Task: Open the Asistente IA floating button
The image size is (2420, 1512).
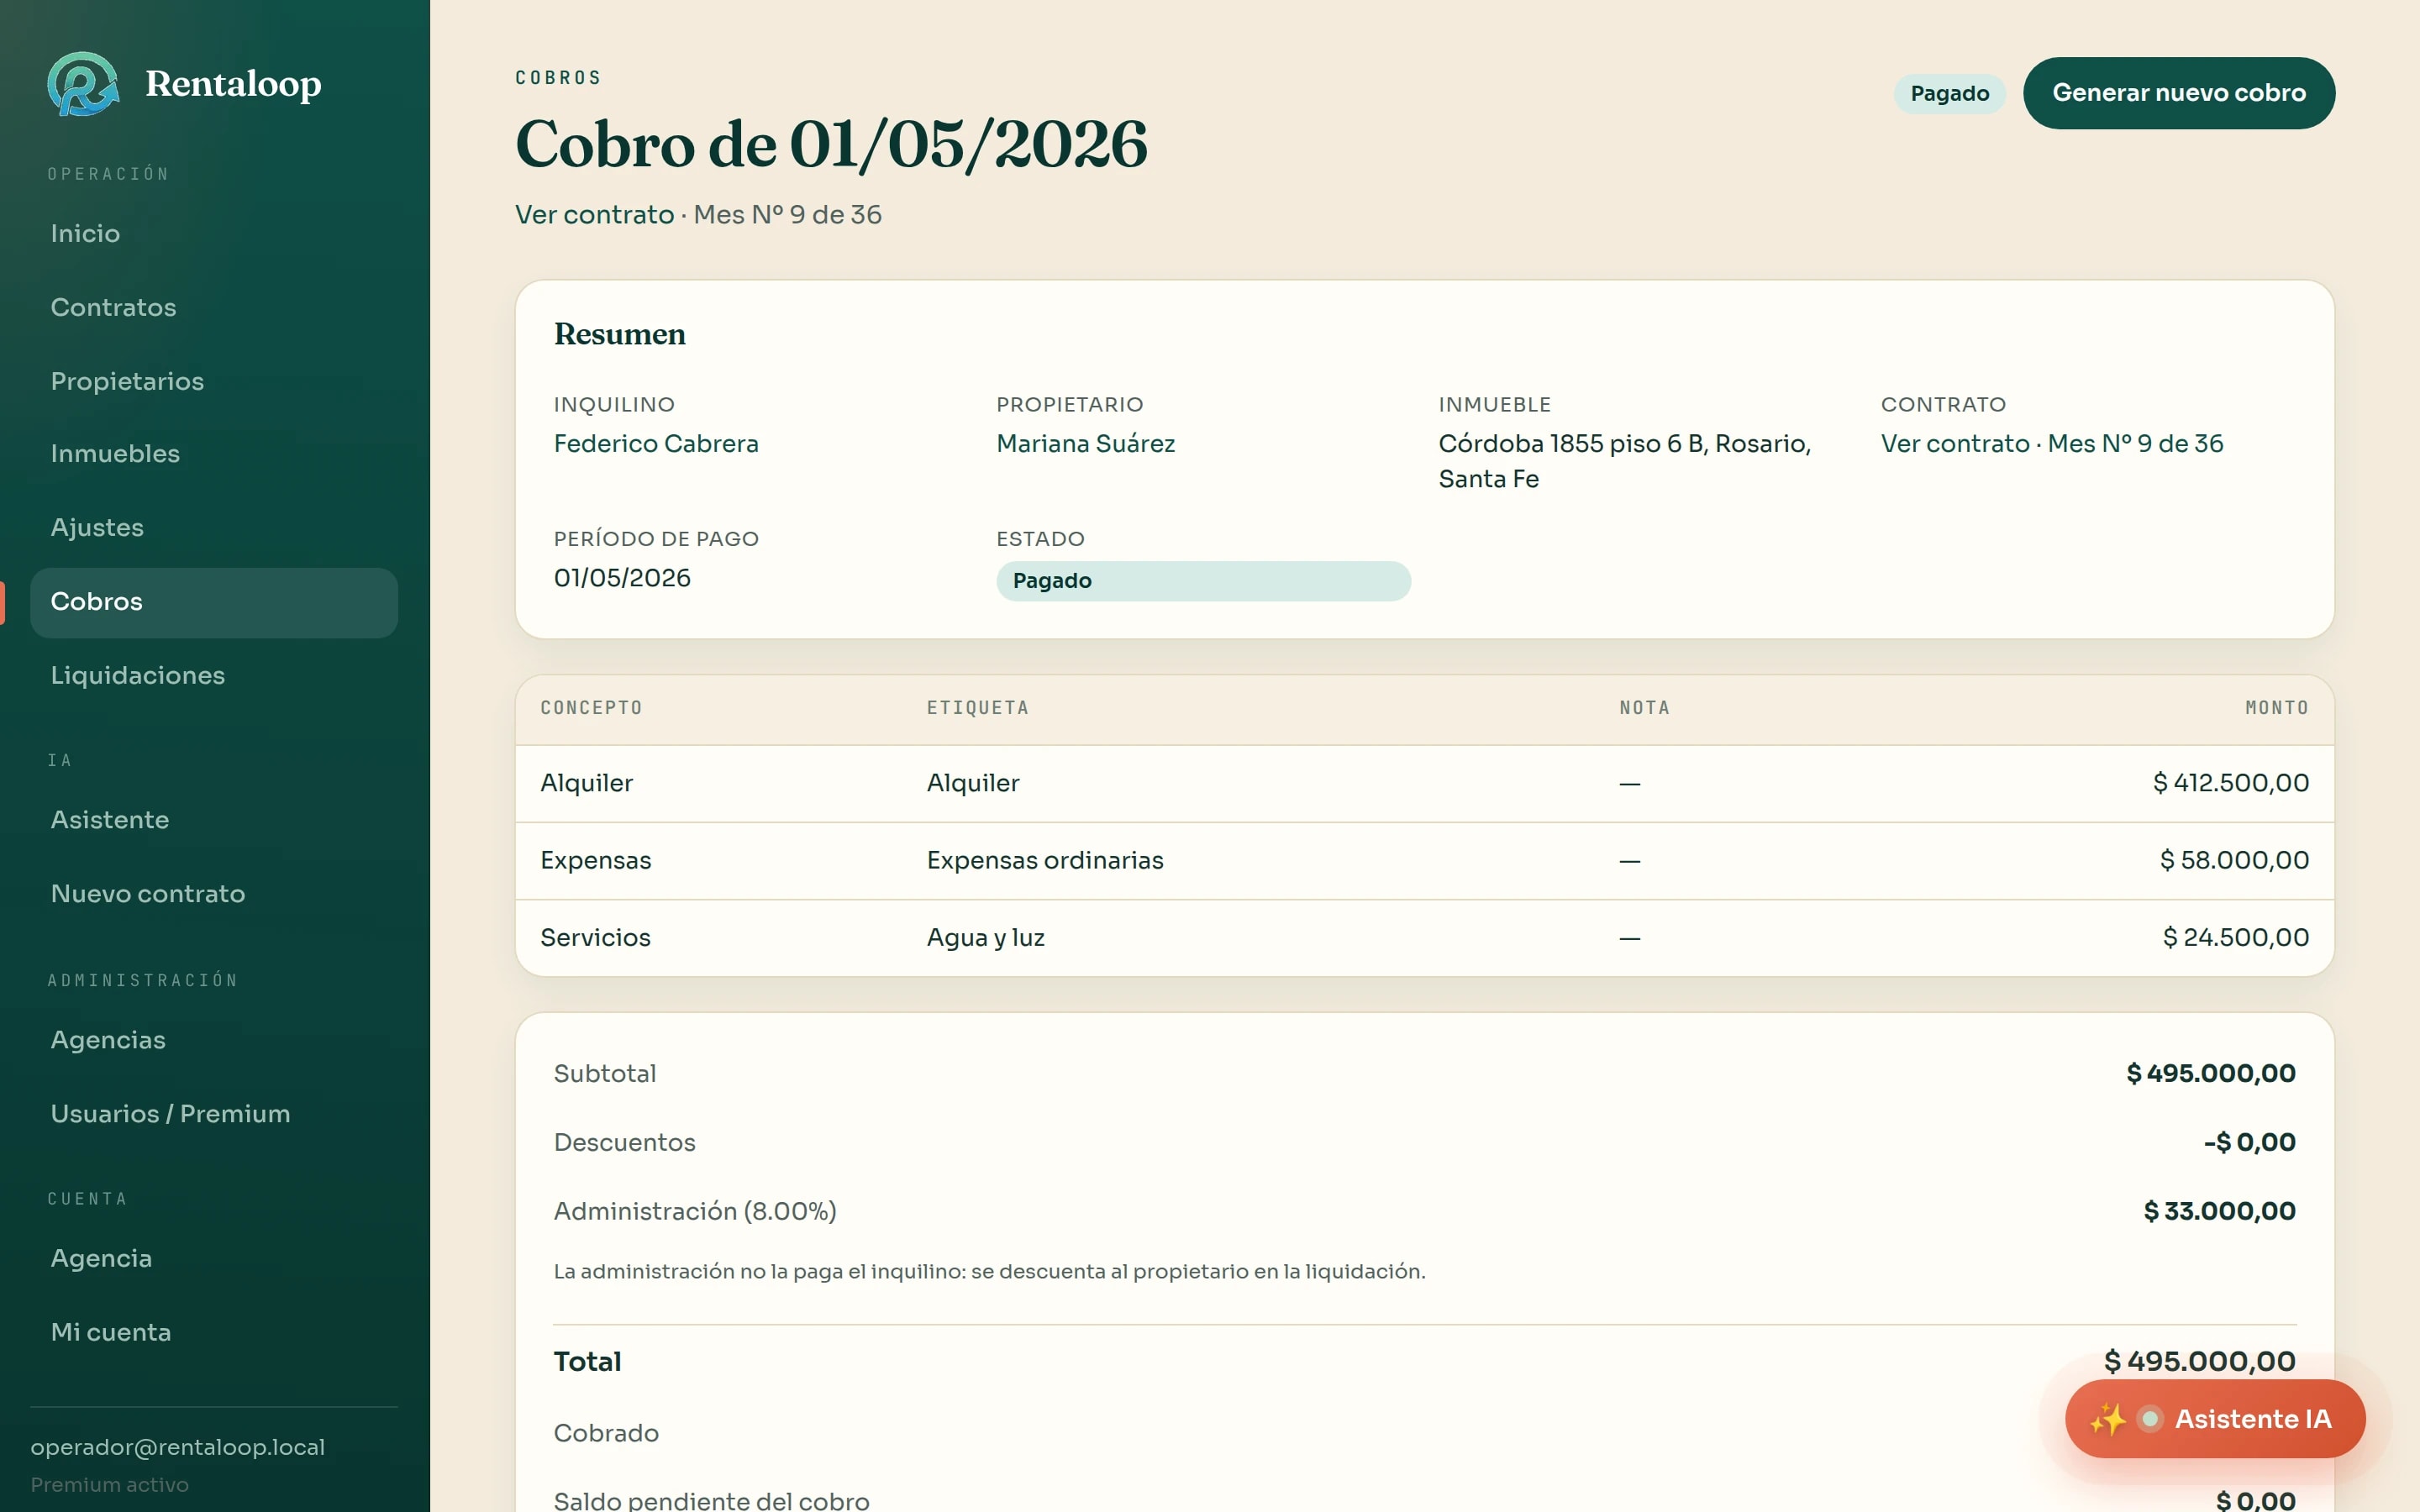Action: point(2215,1419)
